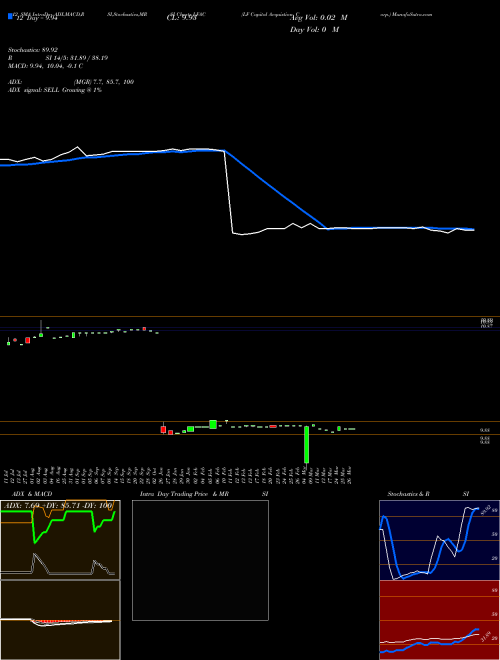Click the blue 12-day SMA legend square
The image size is (500, 660).
tap(10, 17)
